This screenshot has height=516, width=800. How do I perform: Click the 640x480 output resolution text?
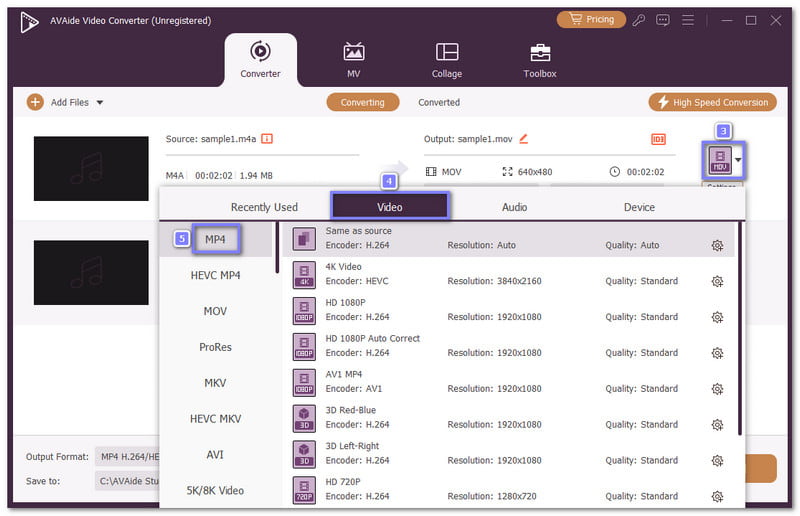pos(535,172)
